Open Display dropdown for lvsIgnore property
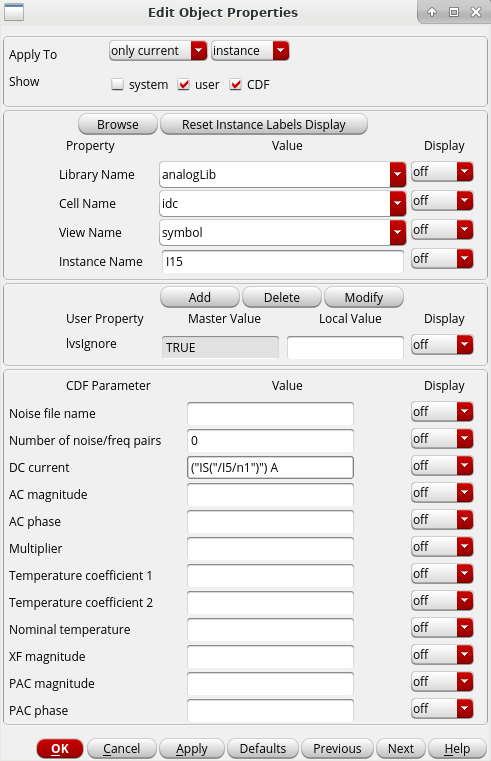Screen dimensions: 491x761 (x=442, y=345)
